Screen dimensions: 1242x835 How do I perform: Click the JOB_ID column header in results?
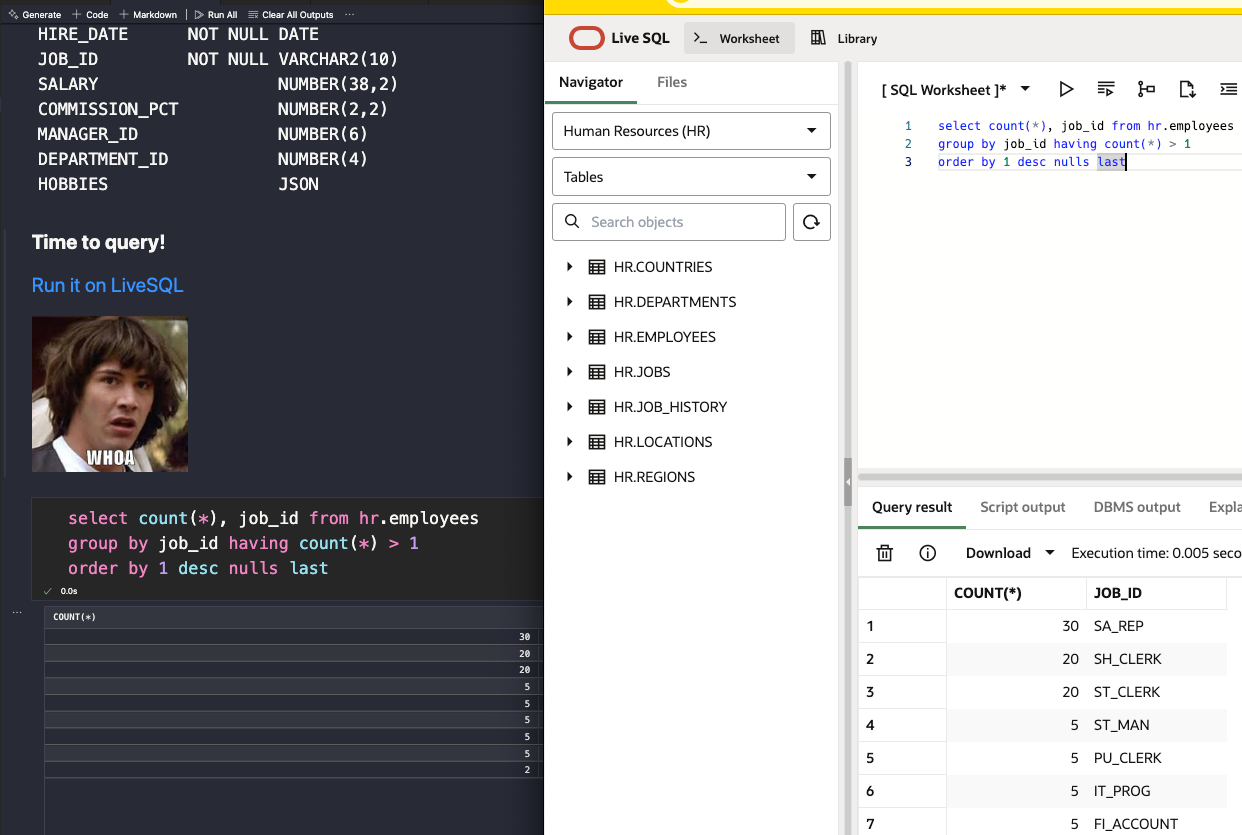pos(1156,593)
